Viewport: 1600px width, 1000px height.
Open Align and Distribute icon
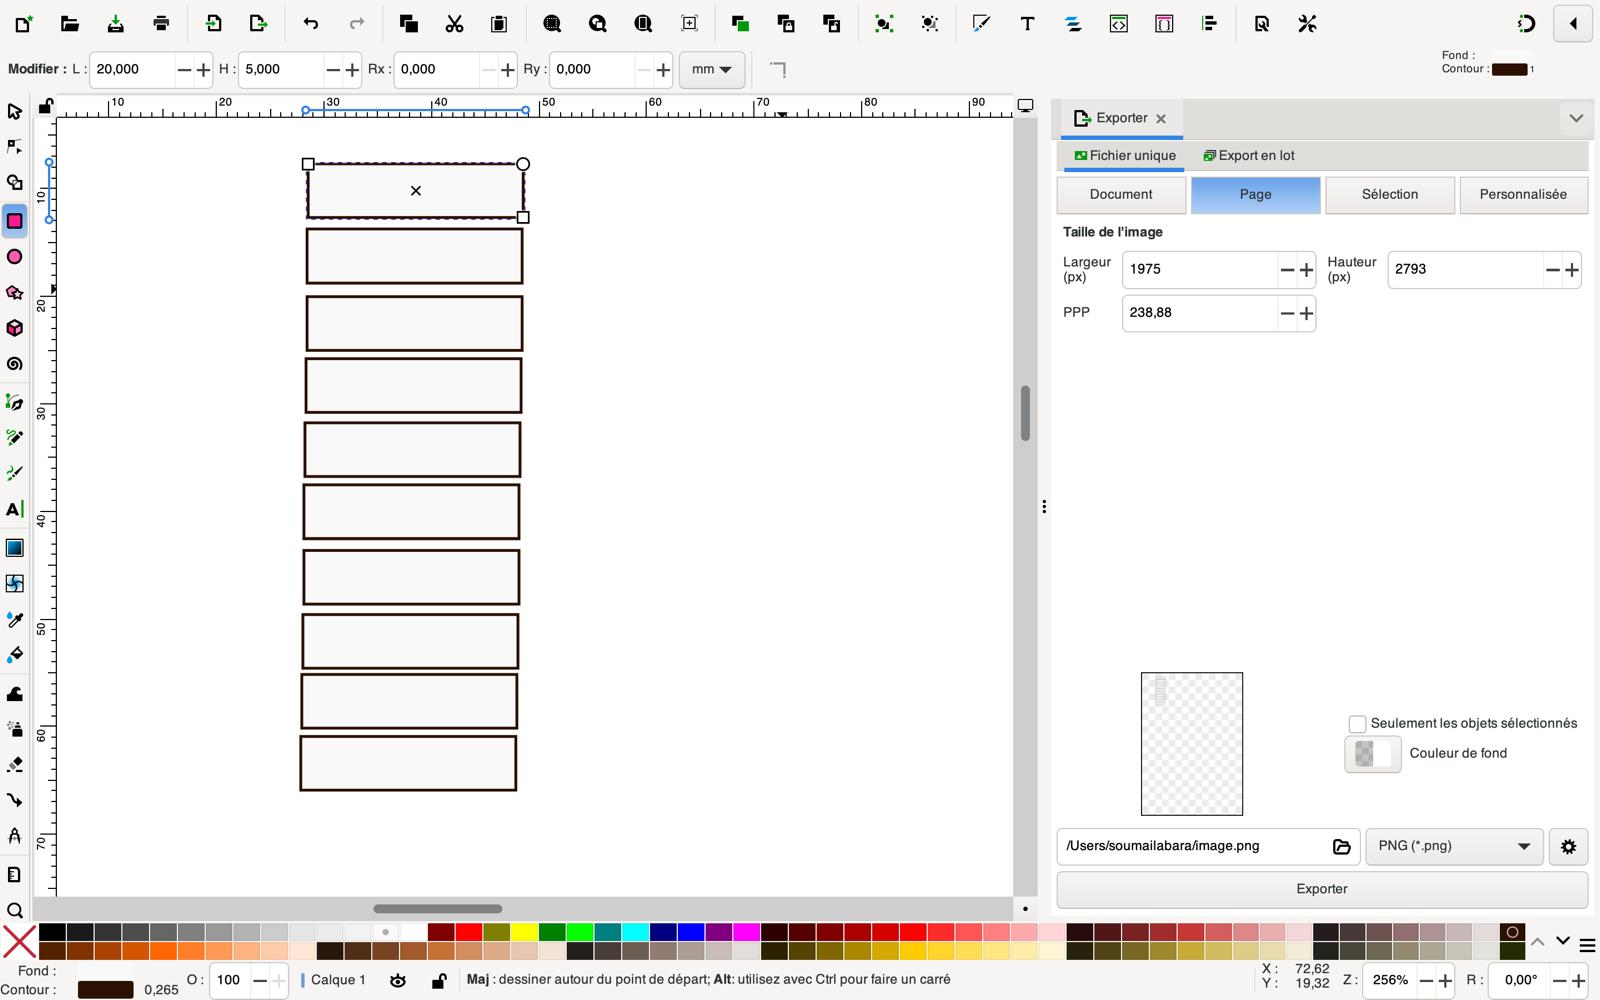pyautogui.click(x=1210, y=23)
